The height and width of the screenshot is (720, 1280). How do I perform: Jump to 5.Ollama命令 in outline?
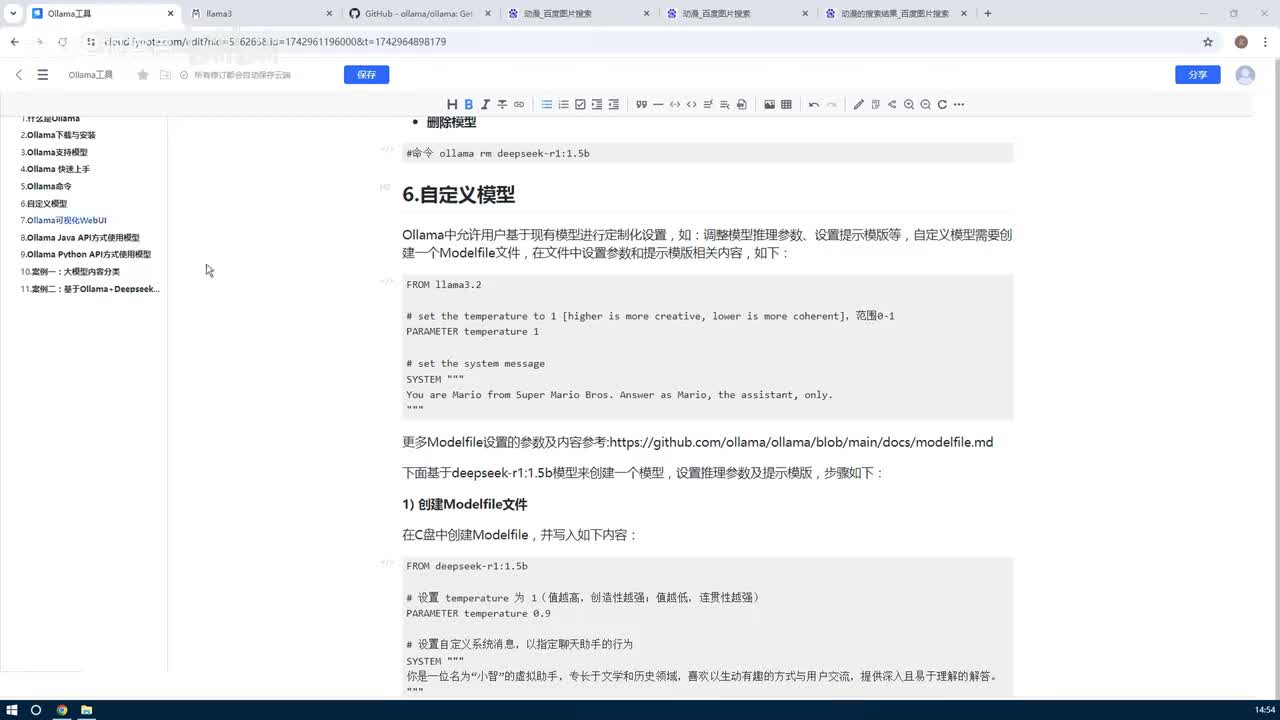(x=46, y=186)
